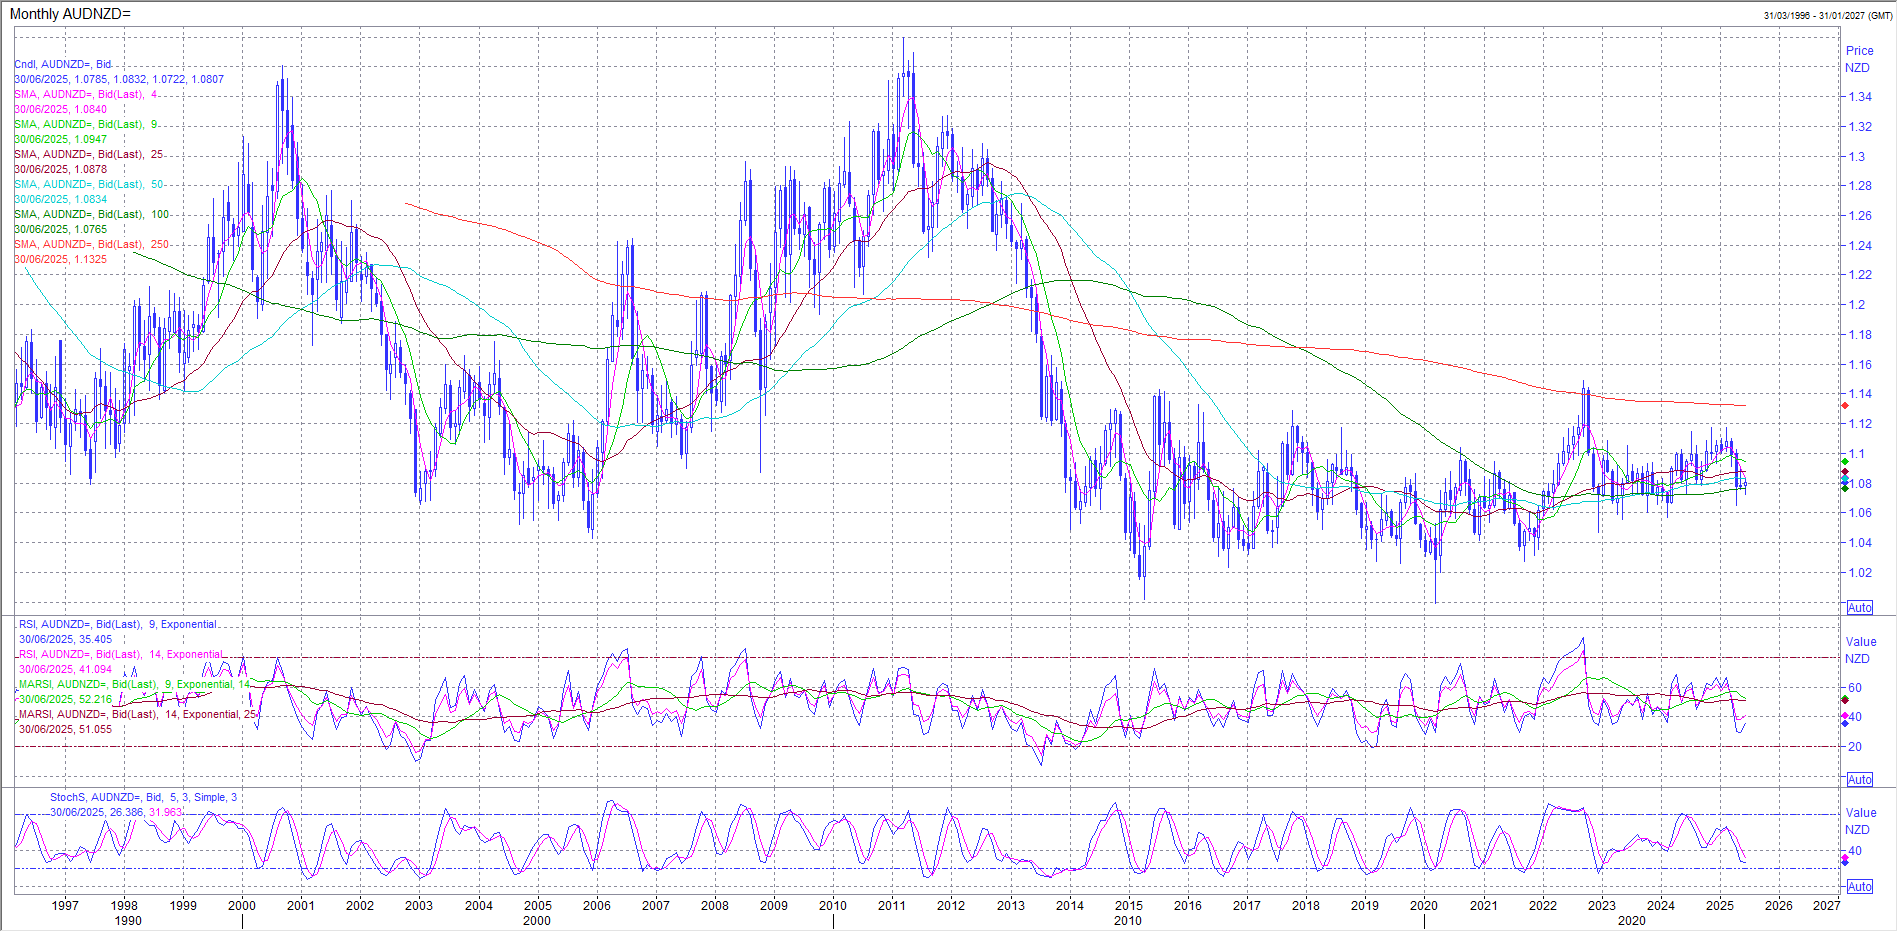This screenshot has width=1898, height=932.
Task: Click the 1.02 price axis tick
Action: (x=1860, y=573)
